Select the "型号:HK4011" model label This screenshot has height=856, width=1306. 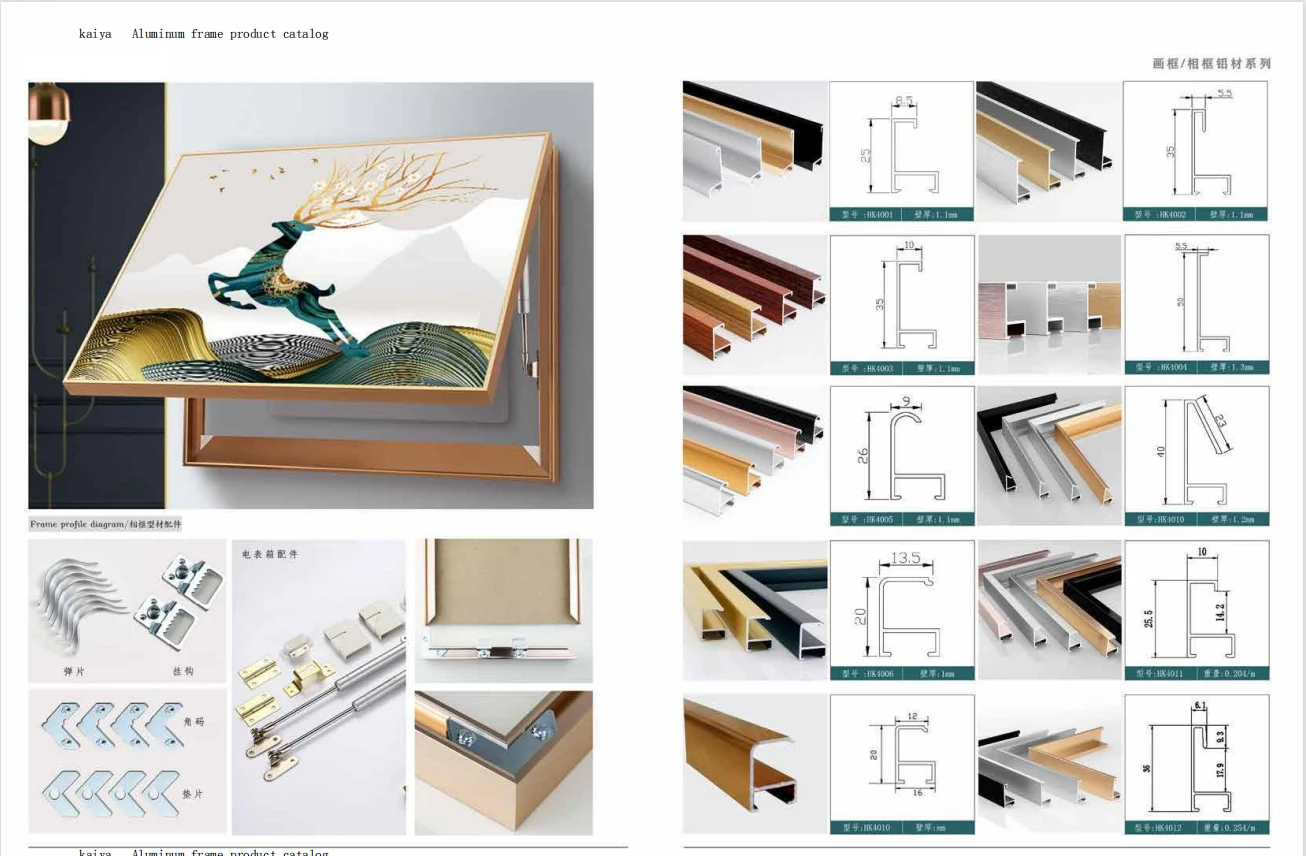tap(1160, 674)
